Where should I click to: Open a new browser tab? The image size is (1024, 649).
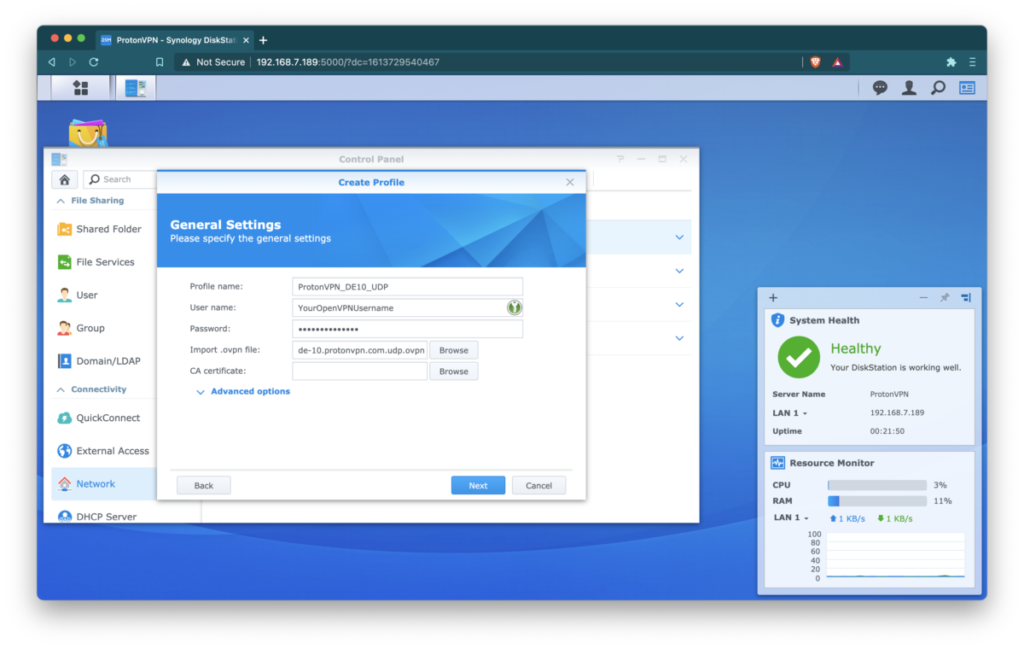pos(263,40)
